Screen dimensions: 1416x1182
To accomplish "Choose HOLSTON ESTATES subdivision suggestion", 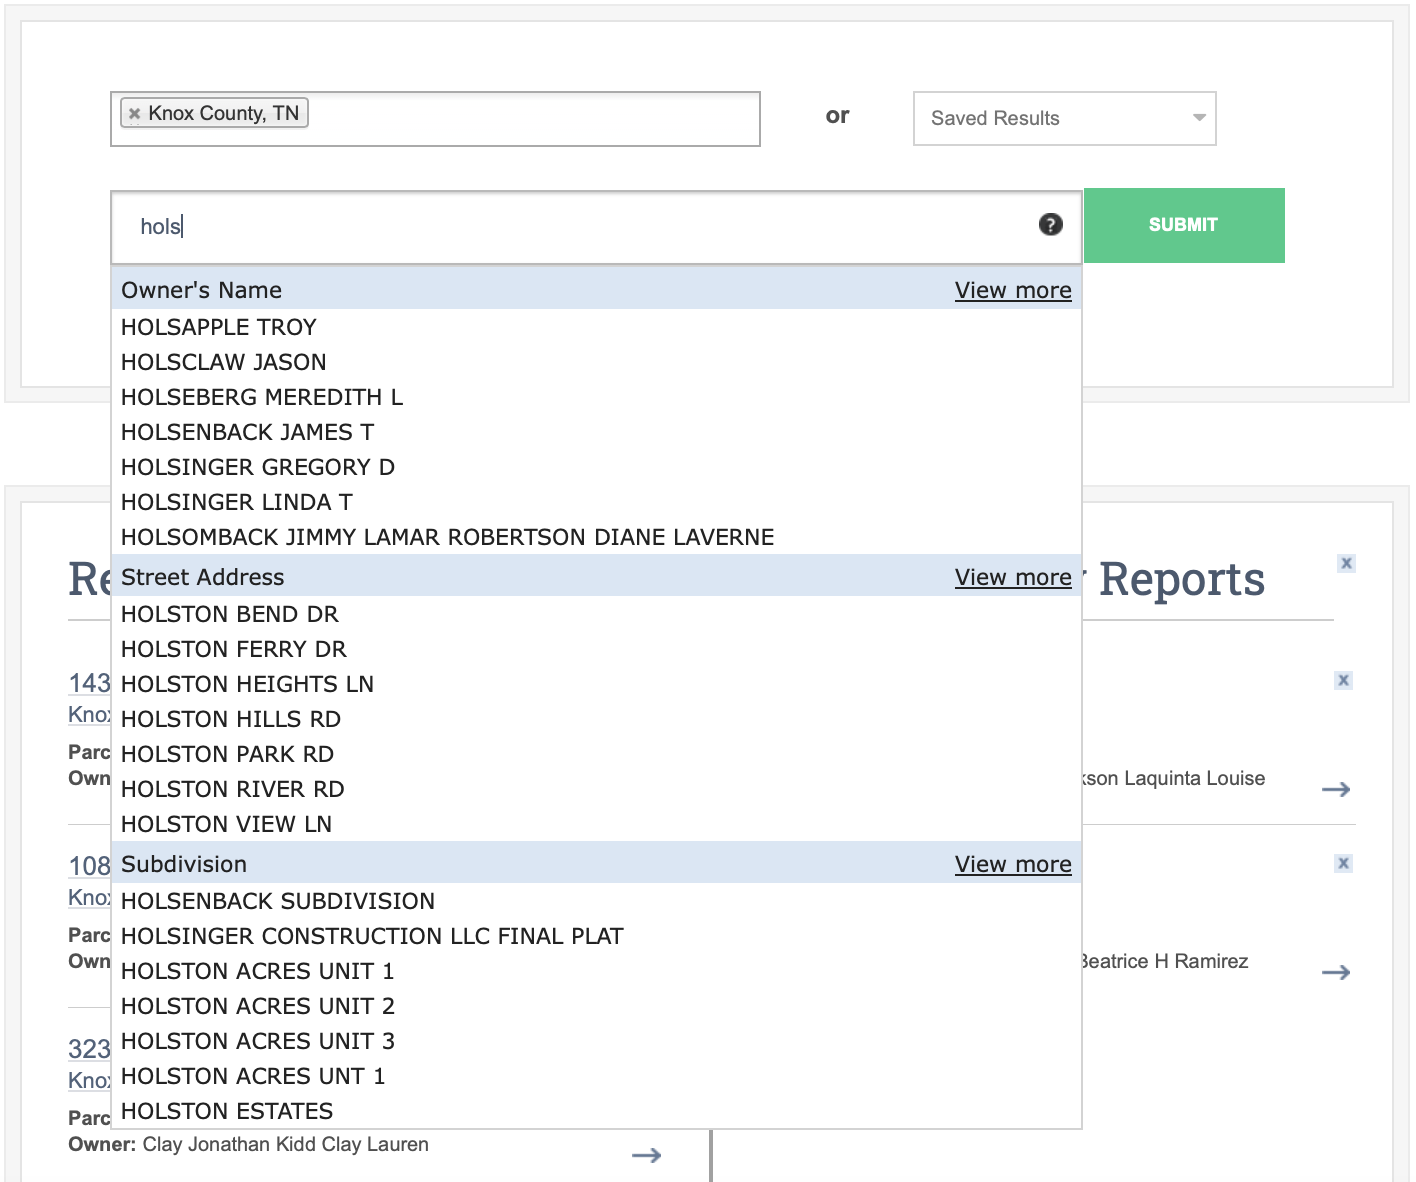I will click(x=227, y=1112).
